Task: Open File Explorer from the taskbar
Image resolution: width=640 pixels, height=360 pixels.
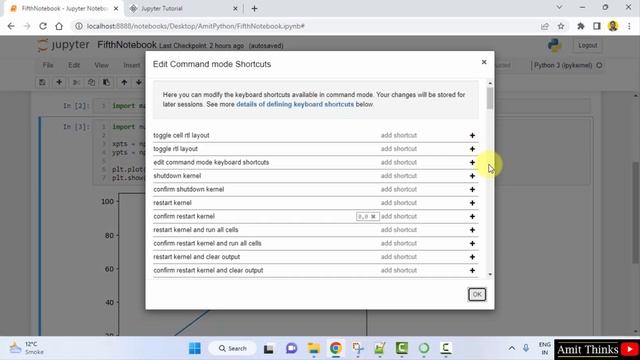Action: tap(313, 348)
